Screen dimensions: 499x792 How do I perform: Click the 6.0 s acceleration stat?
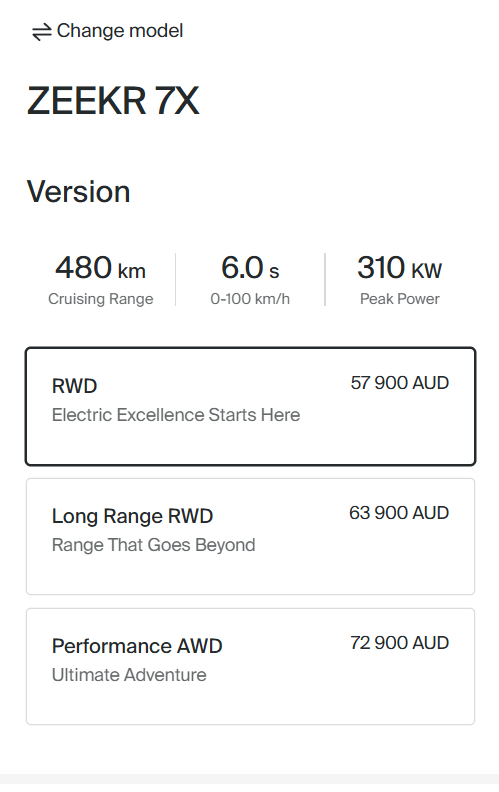click(x=250, y=280)
